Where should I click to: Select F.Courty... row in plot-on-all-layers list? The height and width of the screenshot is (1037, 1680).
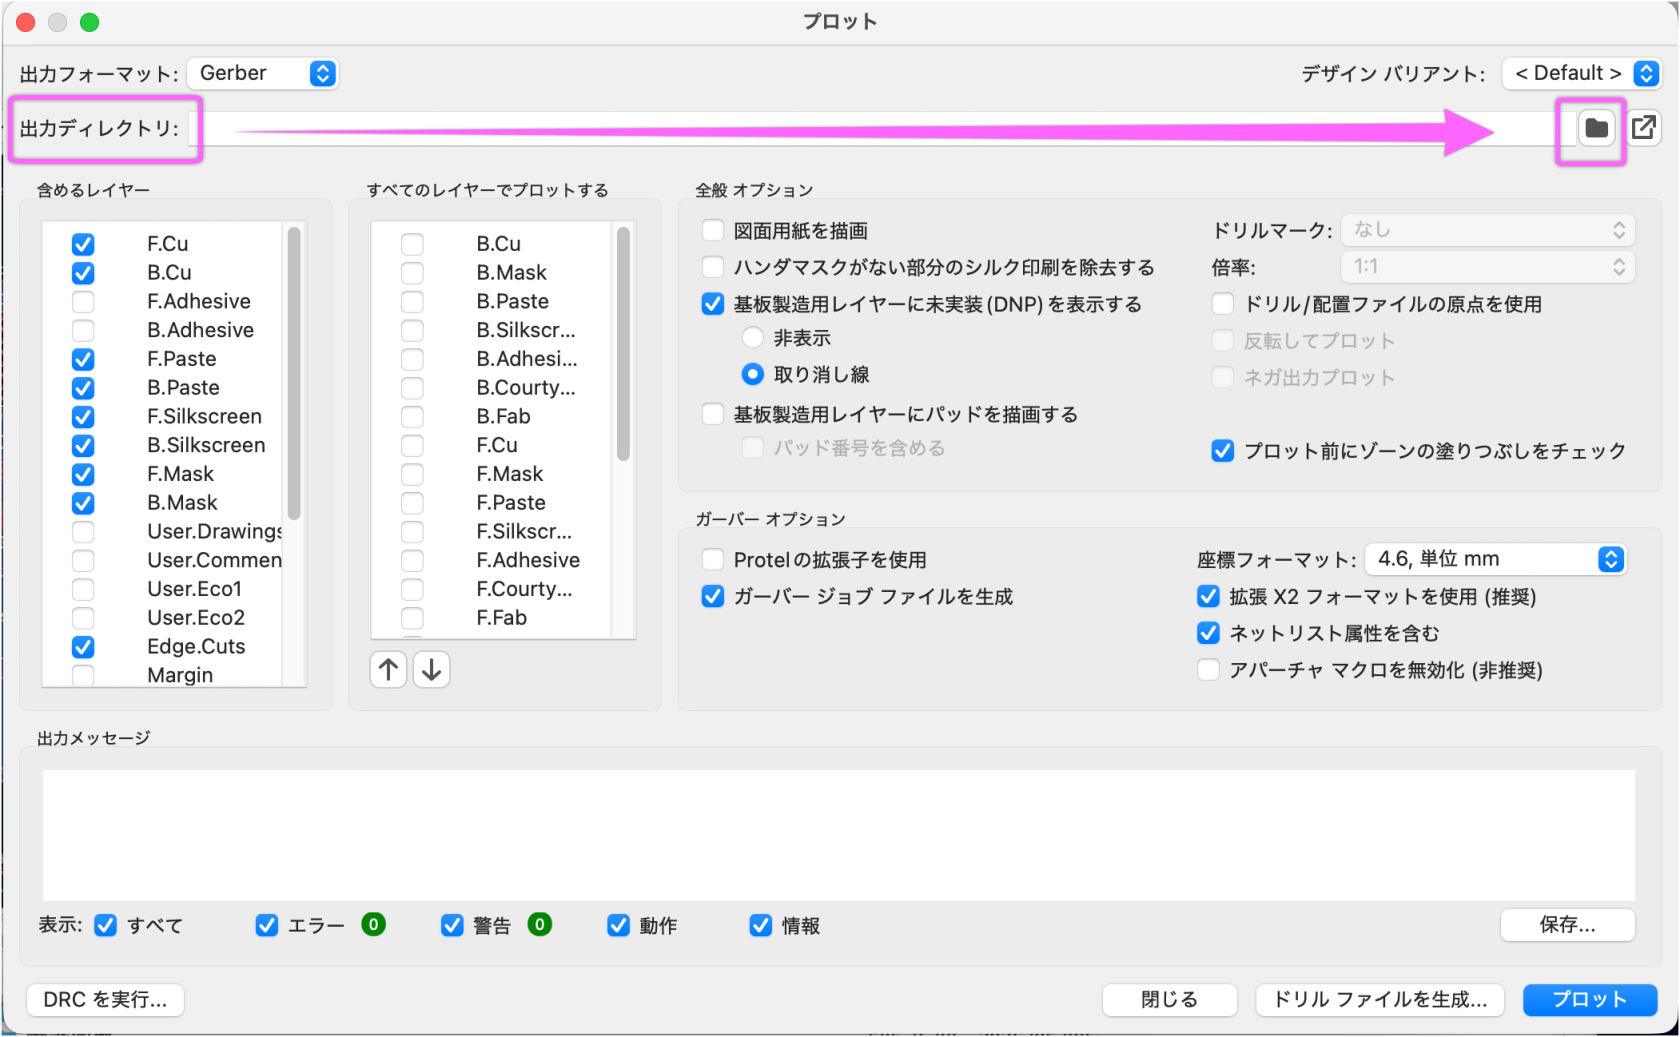490,590
